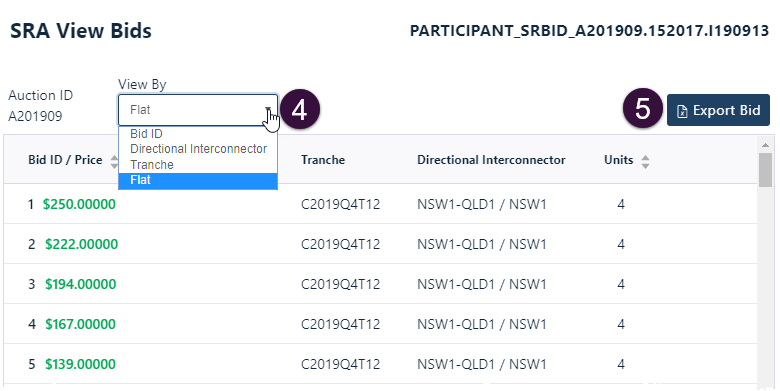Click the step 4 callout marker
The image size is (780, 391).
[x=299, y=109]
